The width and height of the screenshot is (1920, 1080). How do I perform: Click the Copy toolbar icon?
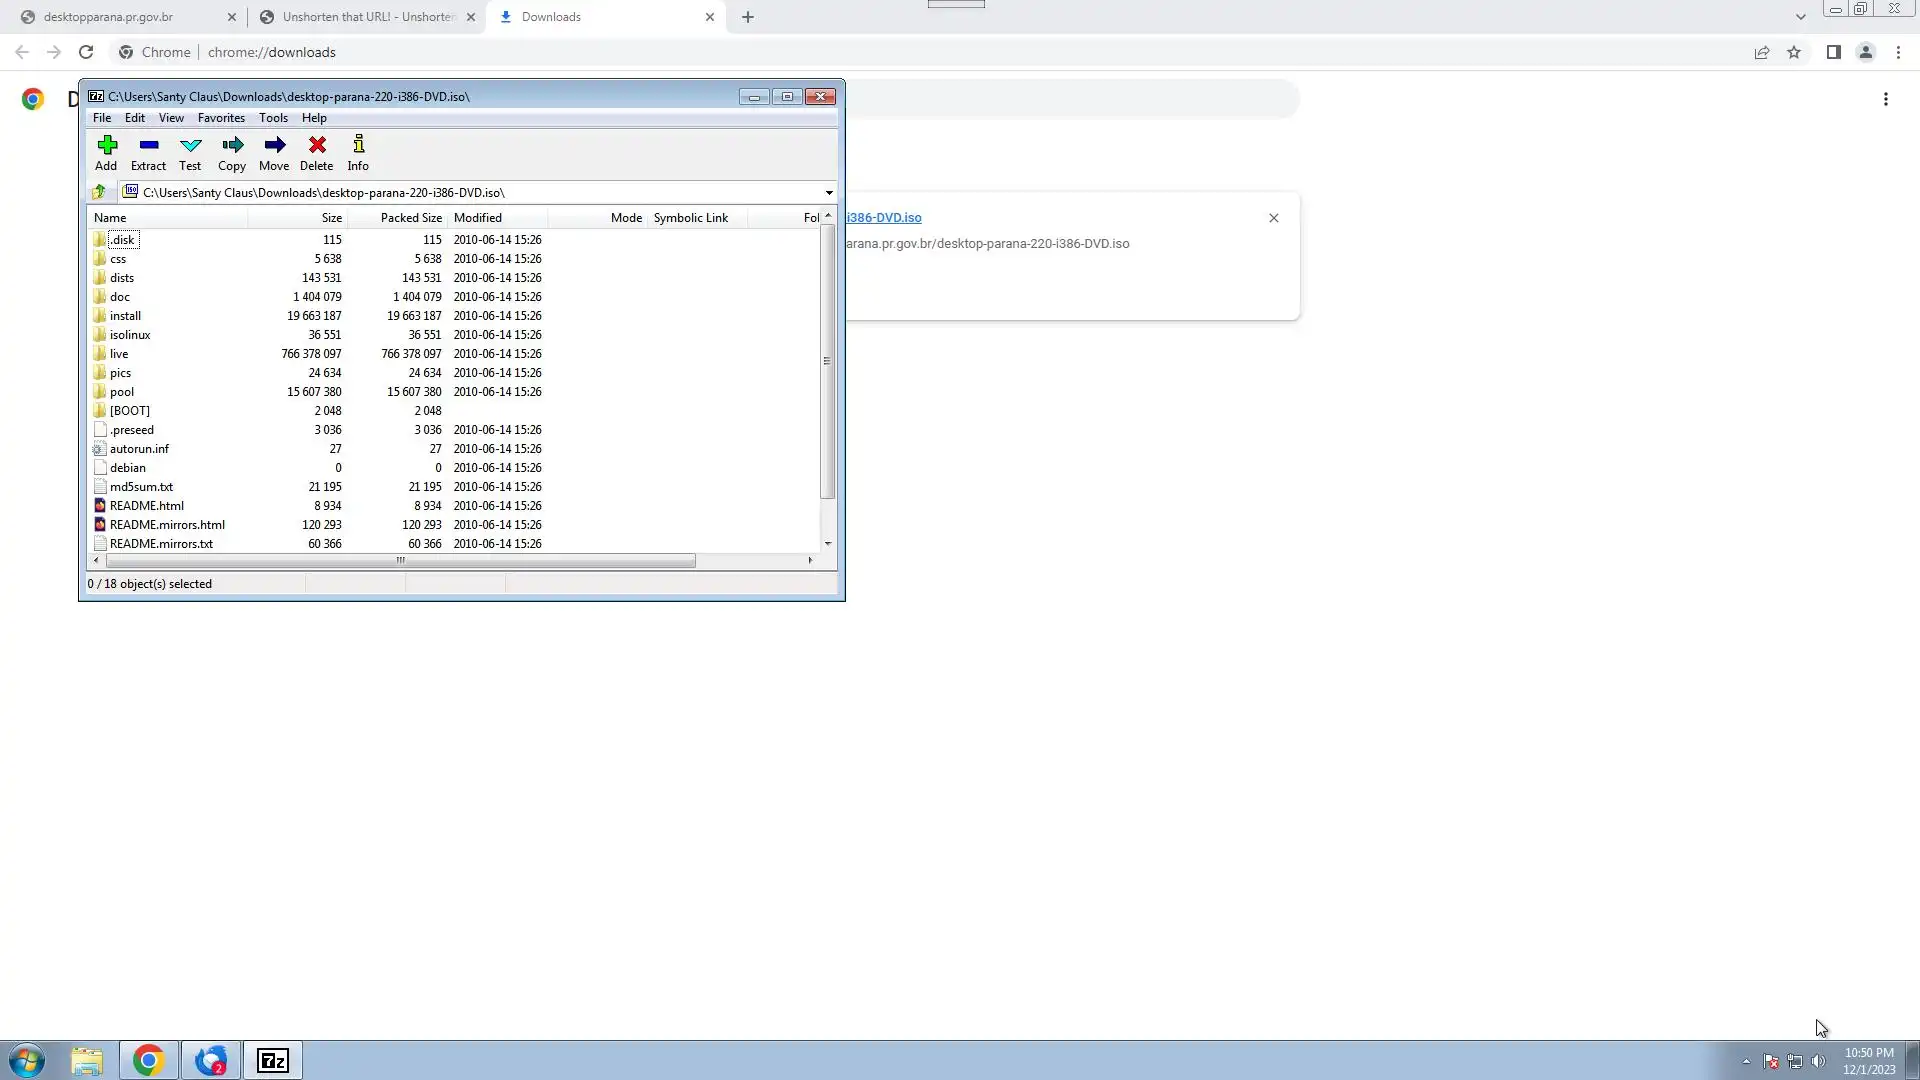tap(232, 152)
